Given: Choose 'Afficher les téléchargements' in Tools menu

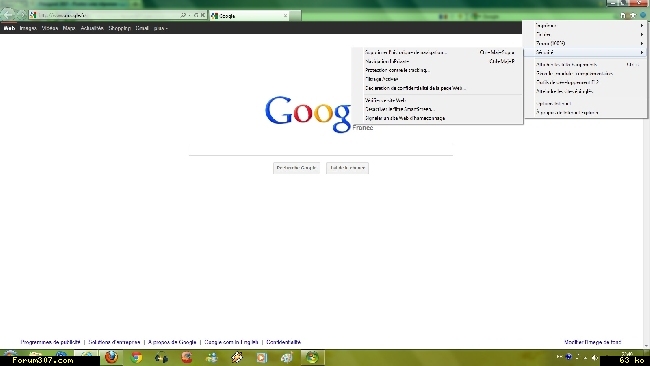Looking at the screenshot, I should click(x=585, y=65).
